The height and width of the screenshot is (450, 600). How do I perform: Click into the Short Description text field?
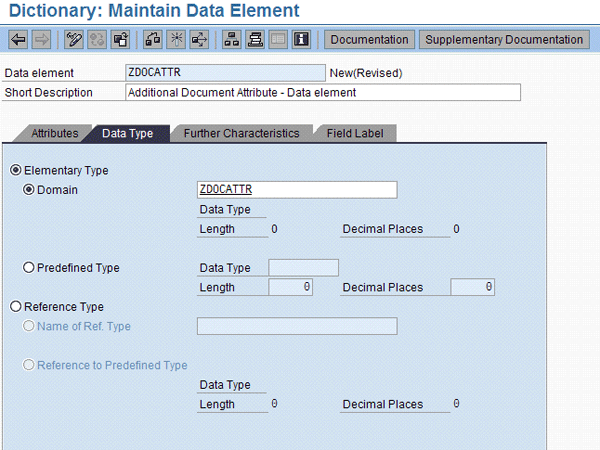[322, 93]
